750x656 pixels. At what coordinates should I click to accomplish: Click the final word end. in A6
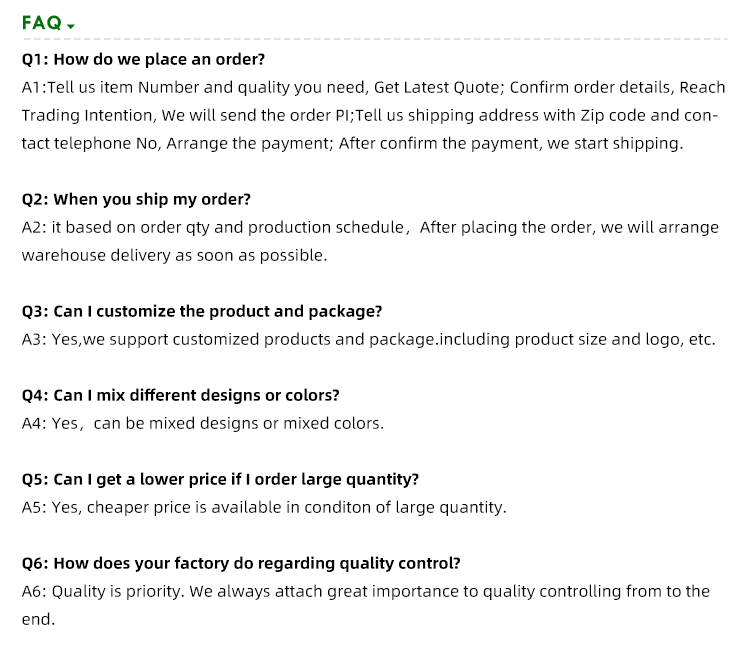pos(38,620)
